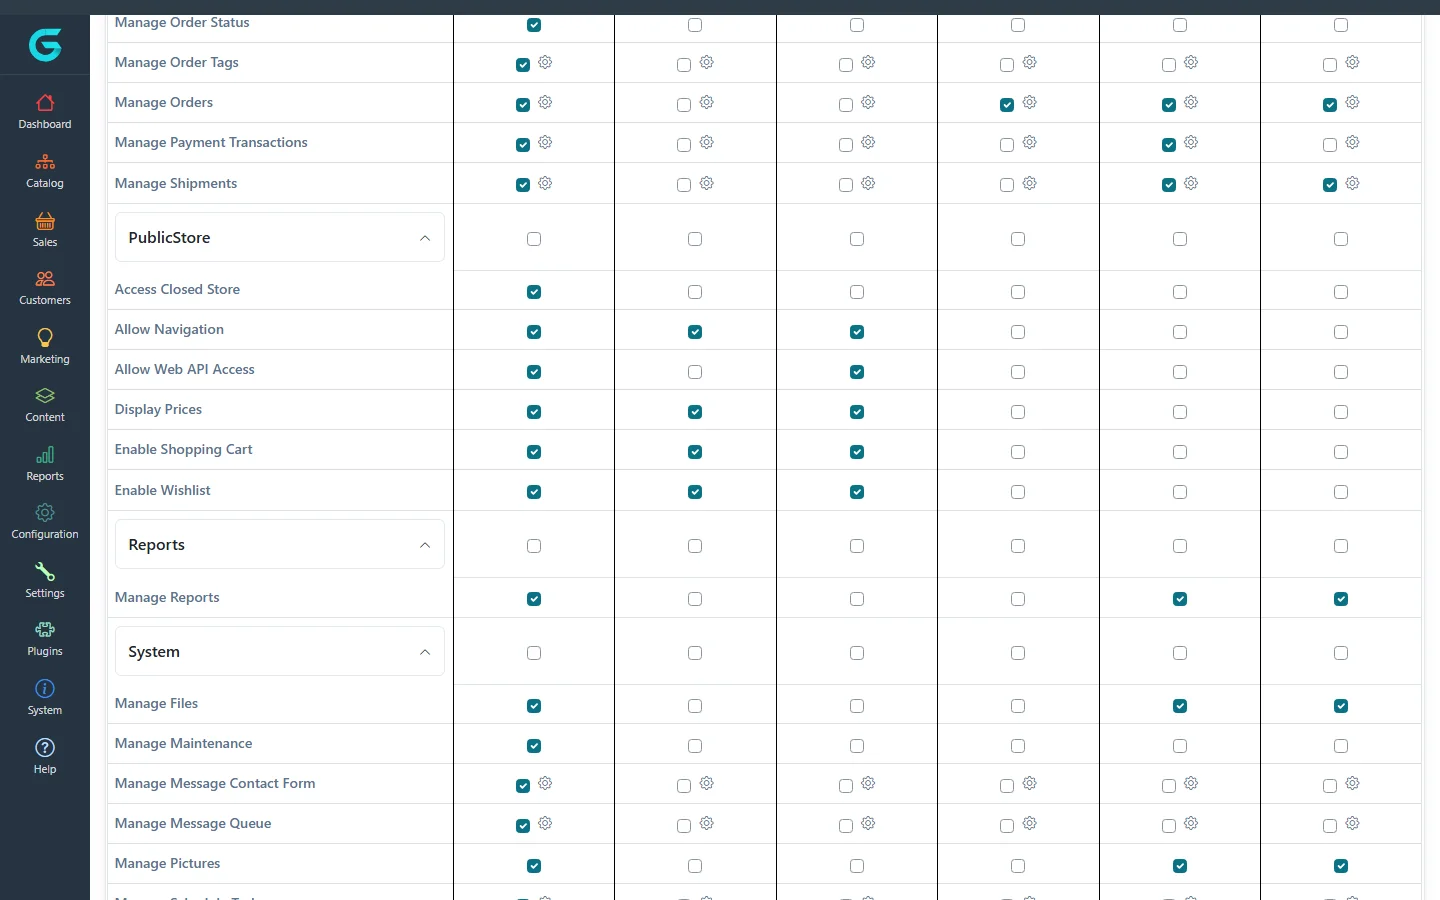Uncheck the ticked Manage Message Queue checkbox
1440x900 pixels.
tap(523, 826)
